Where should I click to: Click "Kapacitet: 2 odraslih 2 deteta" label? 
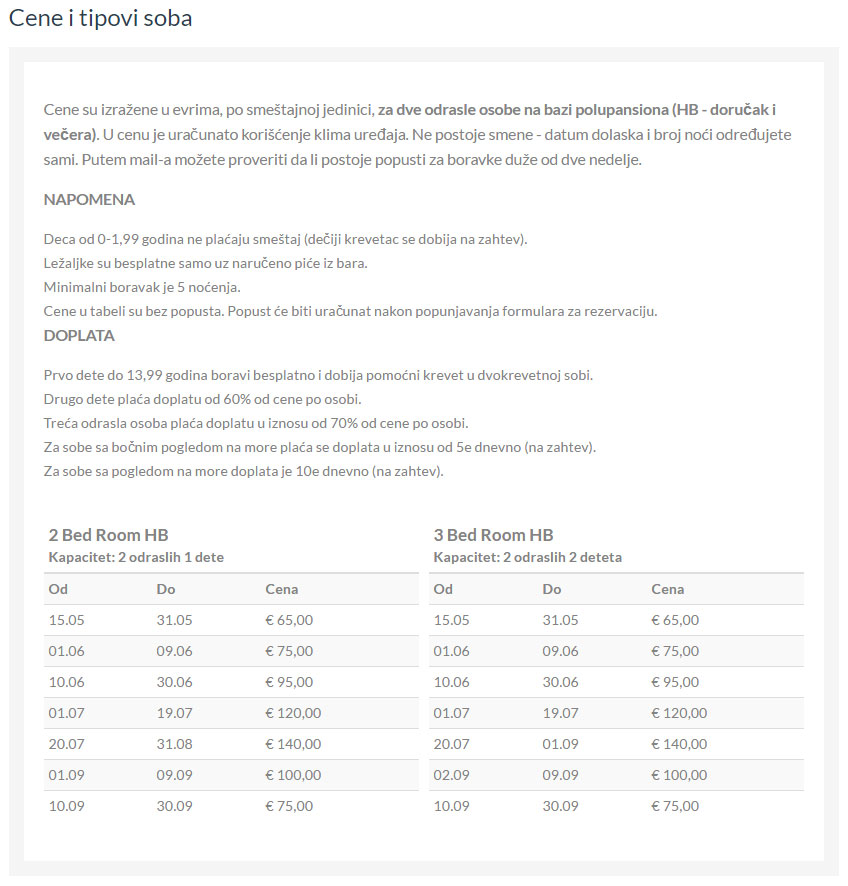pyautogui.click(x=527, y=557)
